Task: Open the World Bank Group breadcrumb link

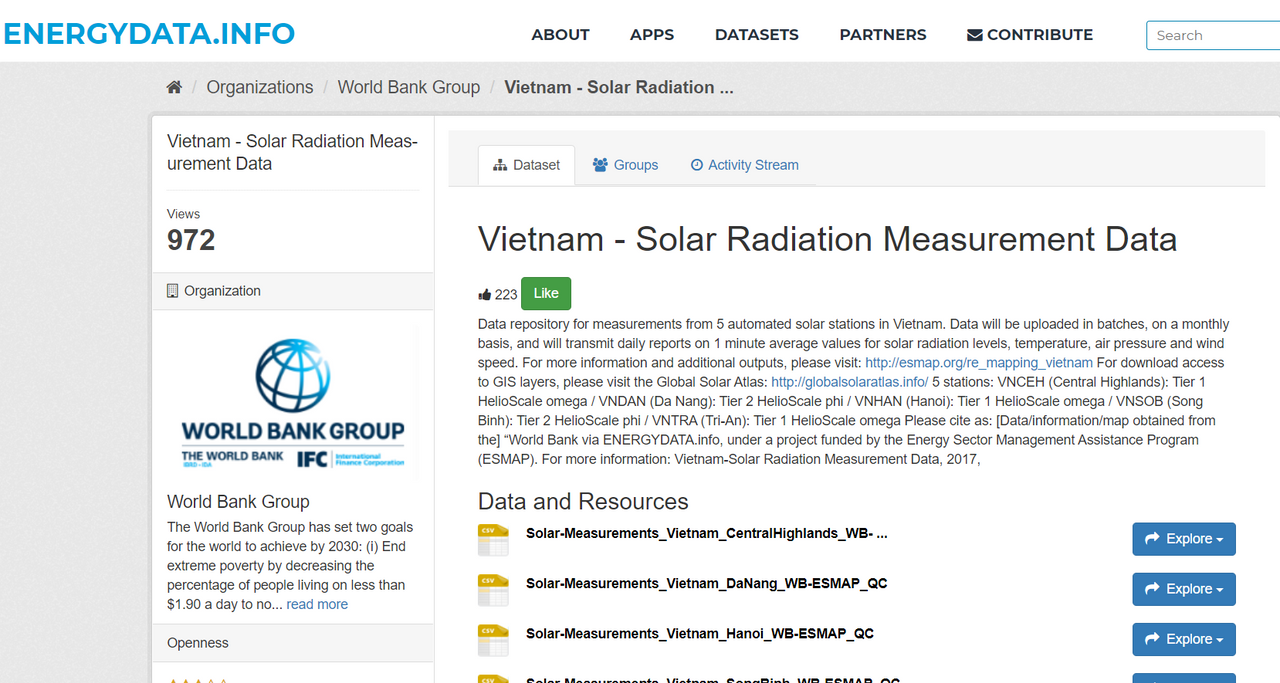Action: [x=408, y=87]
